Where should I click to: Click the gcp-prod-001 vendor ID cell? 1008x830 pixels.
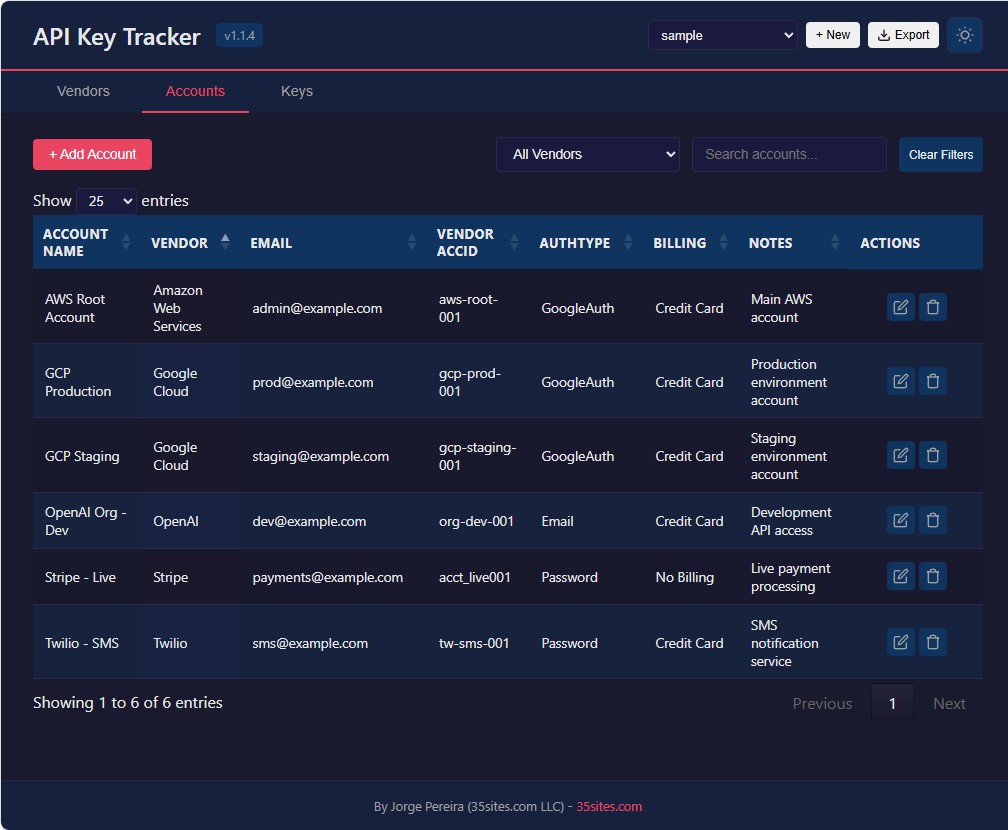469,382
